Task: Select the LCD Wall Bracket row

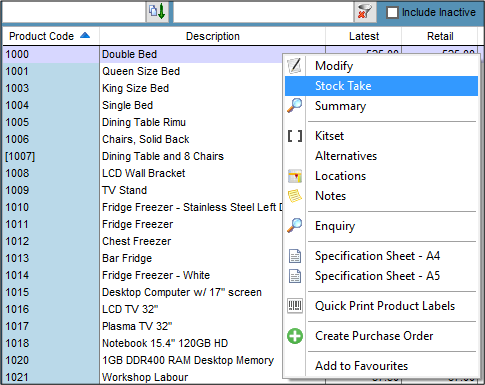Action: point(142,173)
